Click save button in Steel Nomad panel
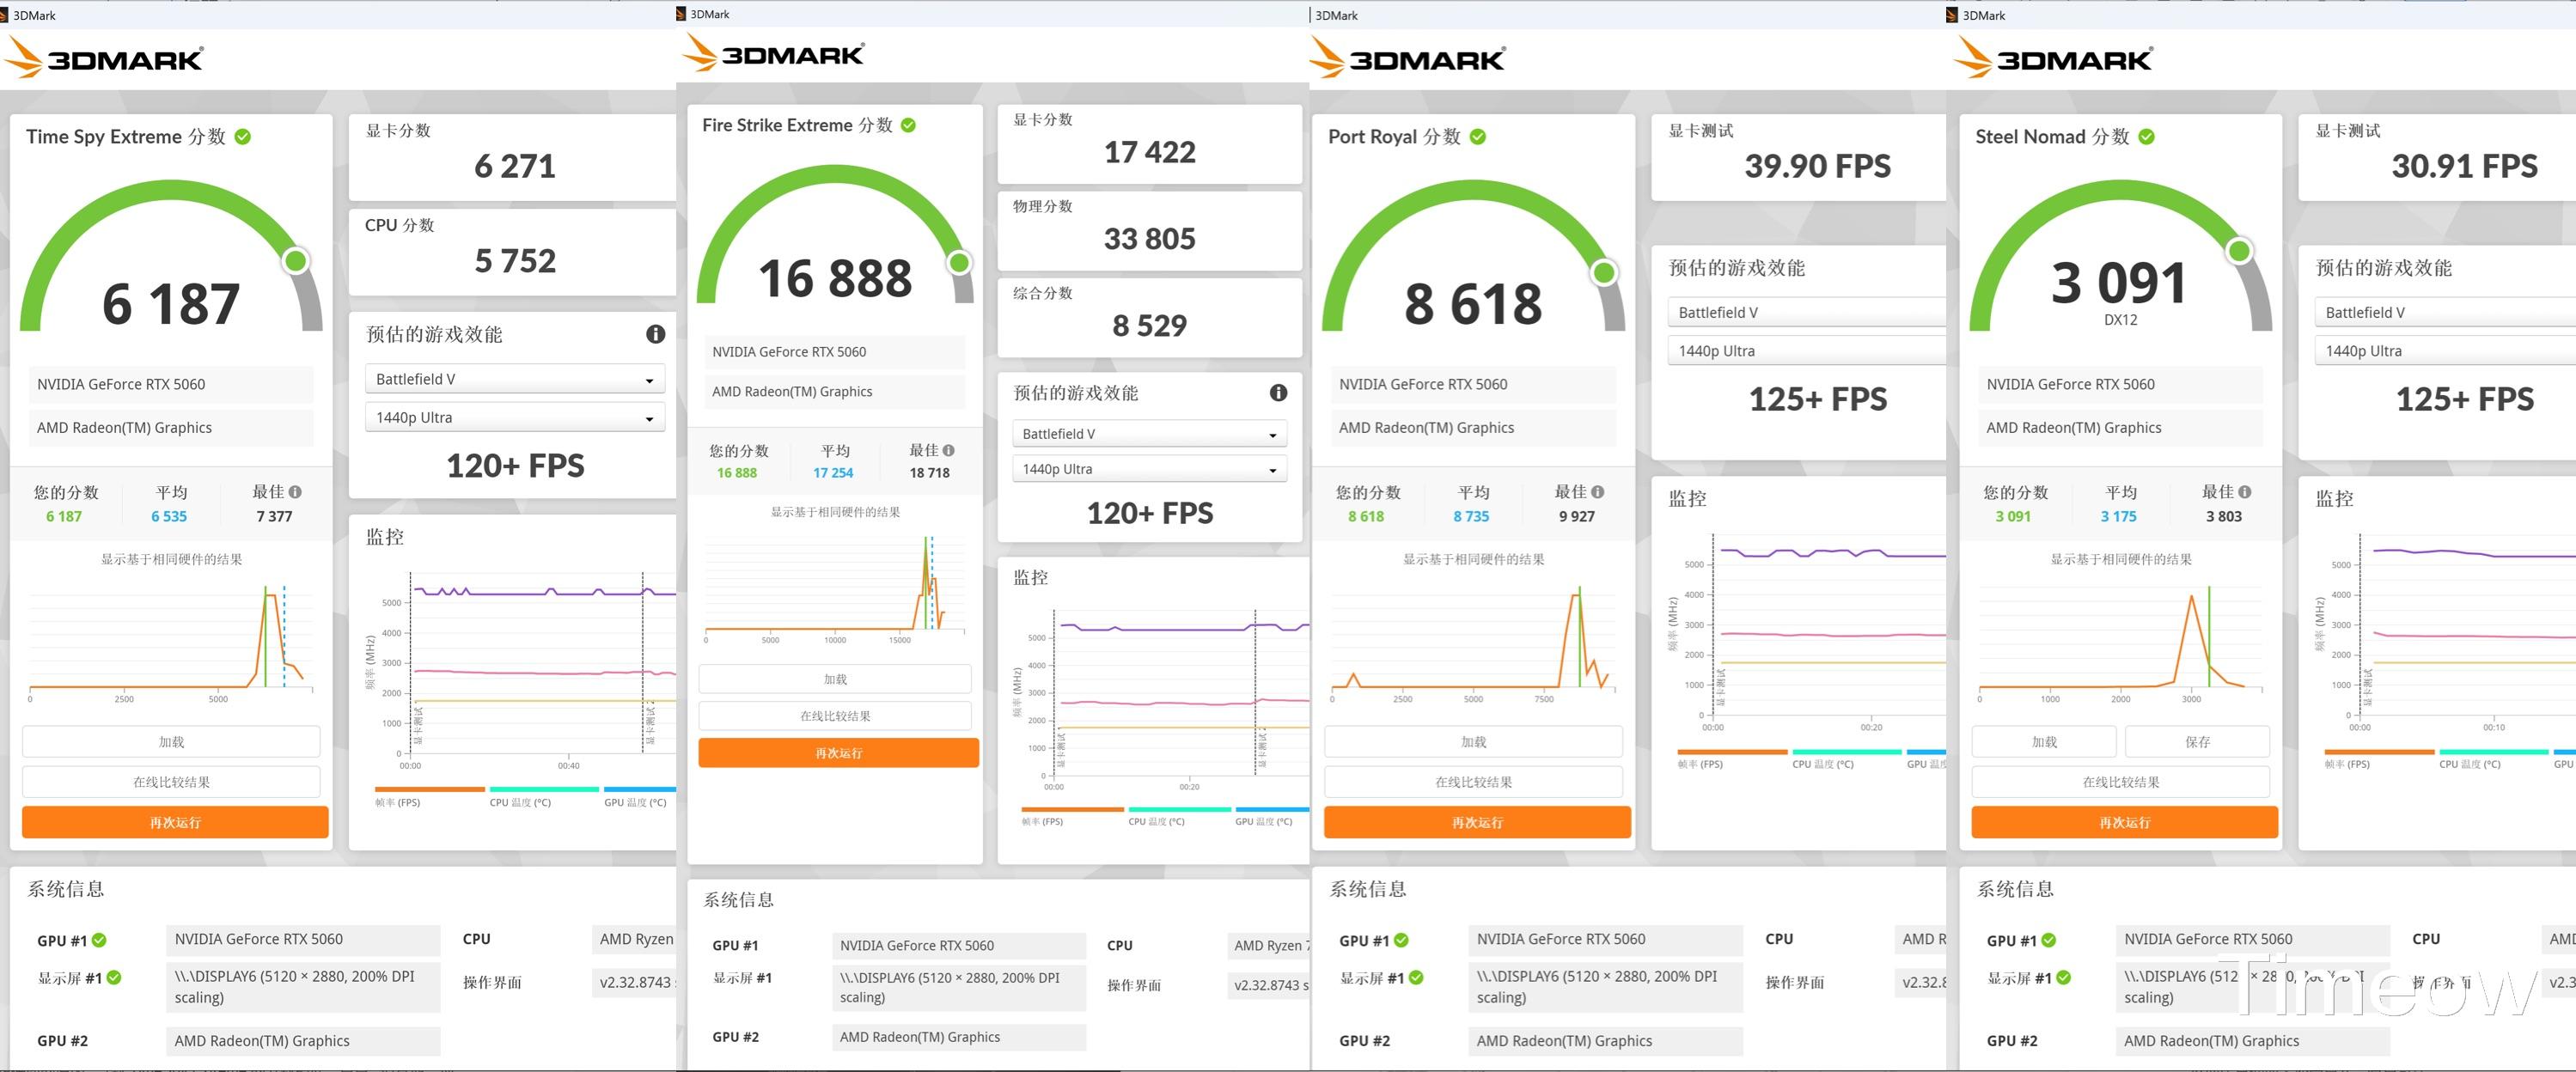Image resolution: width=2576 pixels, height=1072 pixels. (2197, 742)
